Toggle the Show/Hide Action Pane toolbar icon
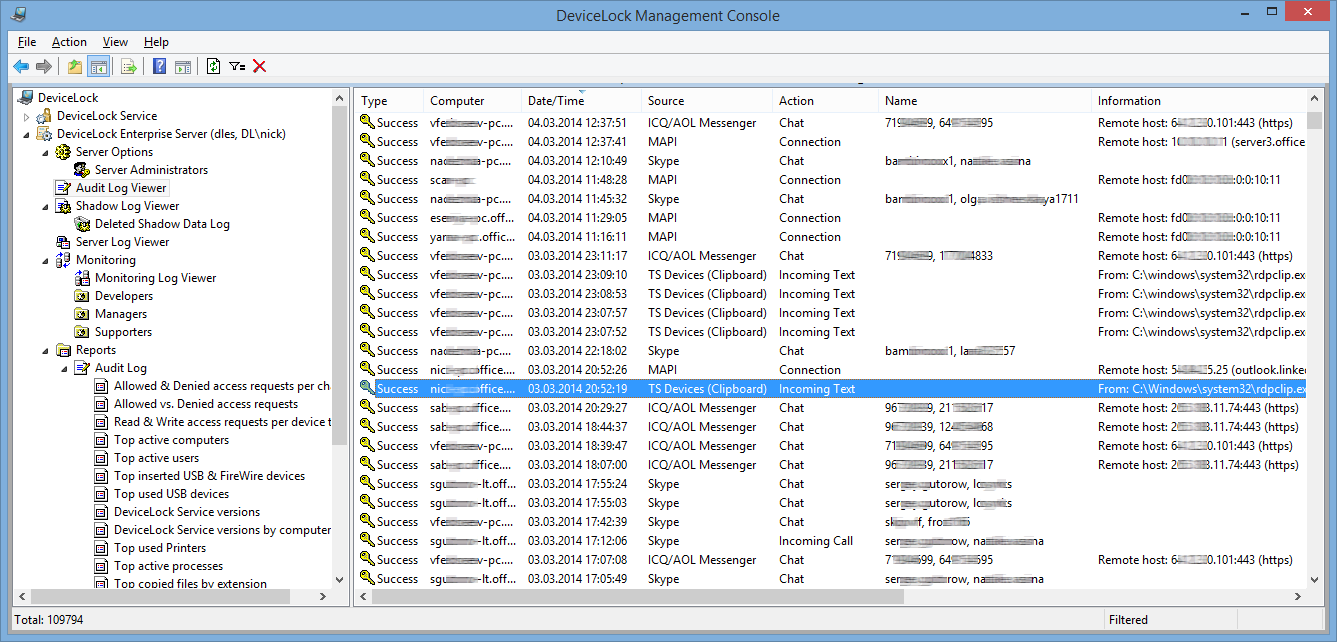This screenshot has width=1337, height=642. click(183, 67)
